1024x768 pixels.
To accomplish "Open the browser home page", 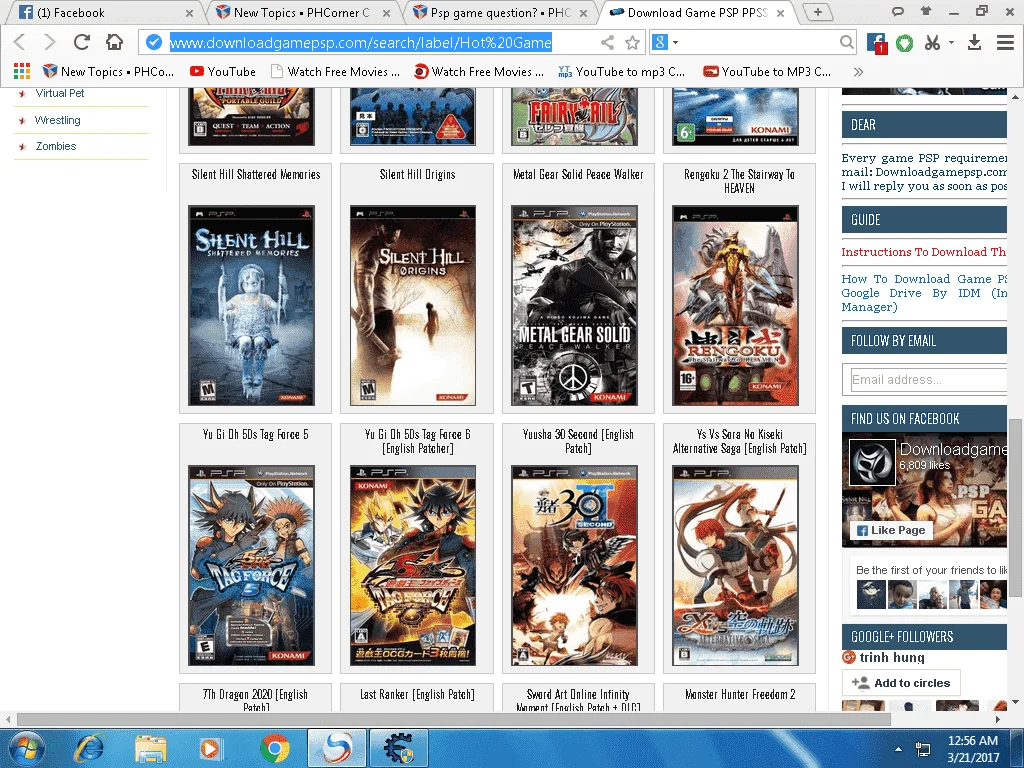I will 114,42.
